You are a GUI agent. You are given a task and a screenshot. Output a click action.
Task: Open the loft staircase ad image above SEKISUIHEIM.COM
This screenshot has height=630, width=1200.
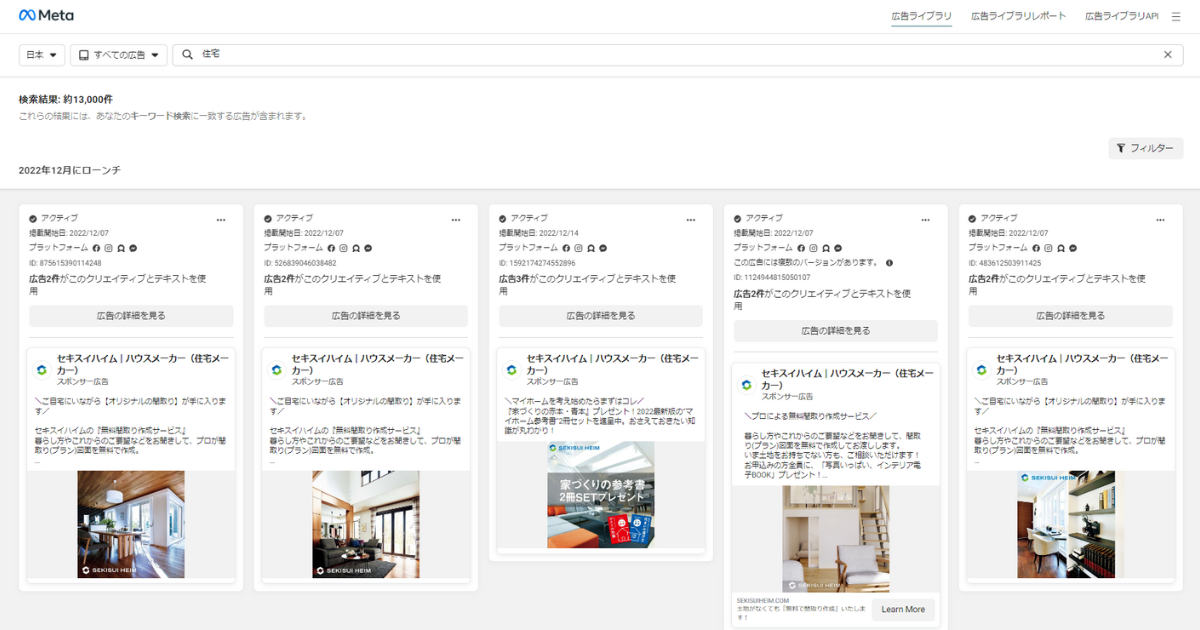coord(836,539)
